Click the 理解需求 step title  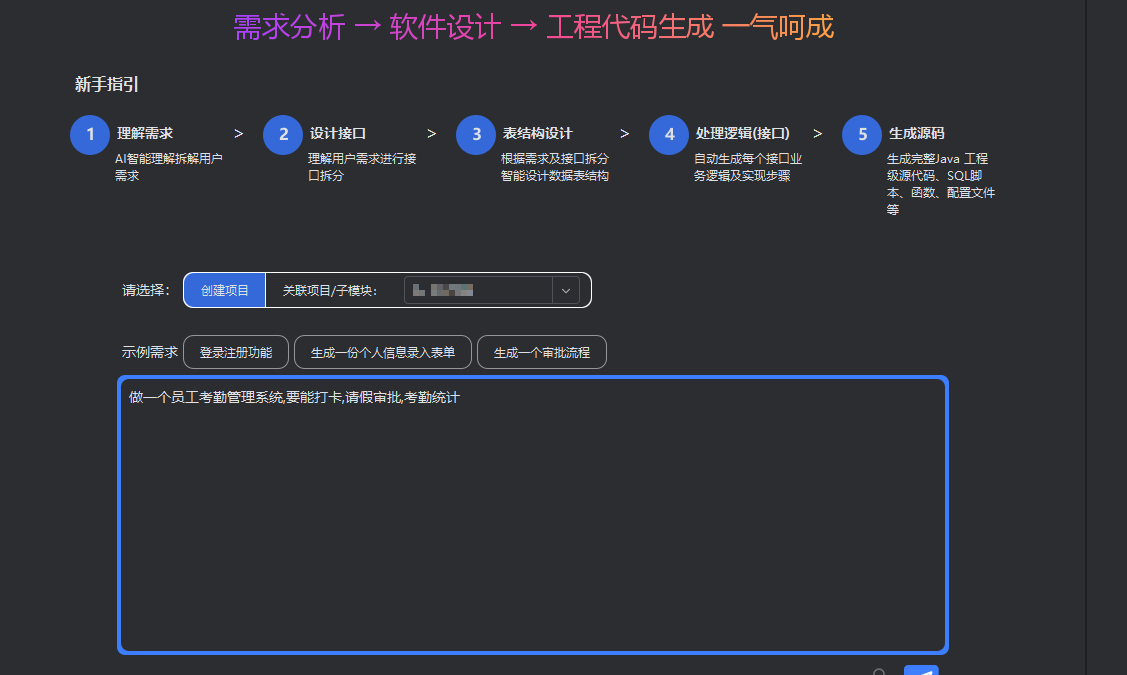tap(145, 133)
